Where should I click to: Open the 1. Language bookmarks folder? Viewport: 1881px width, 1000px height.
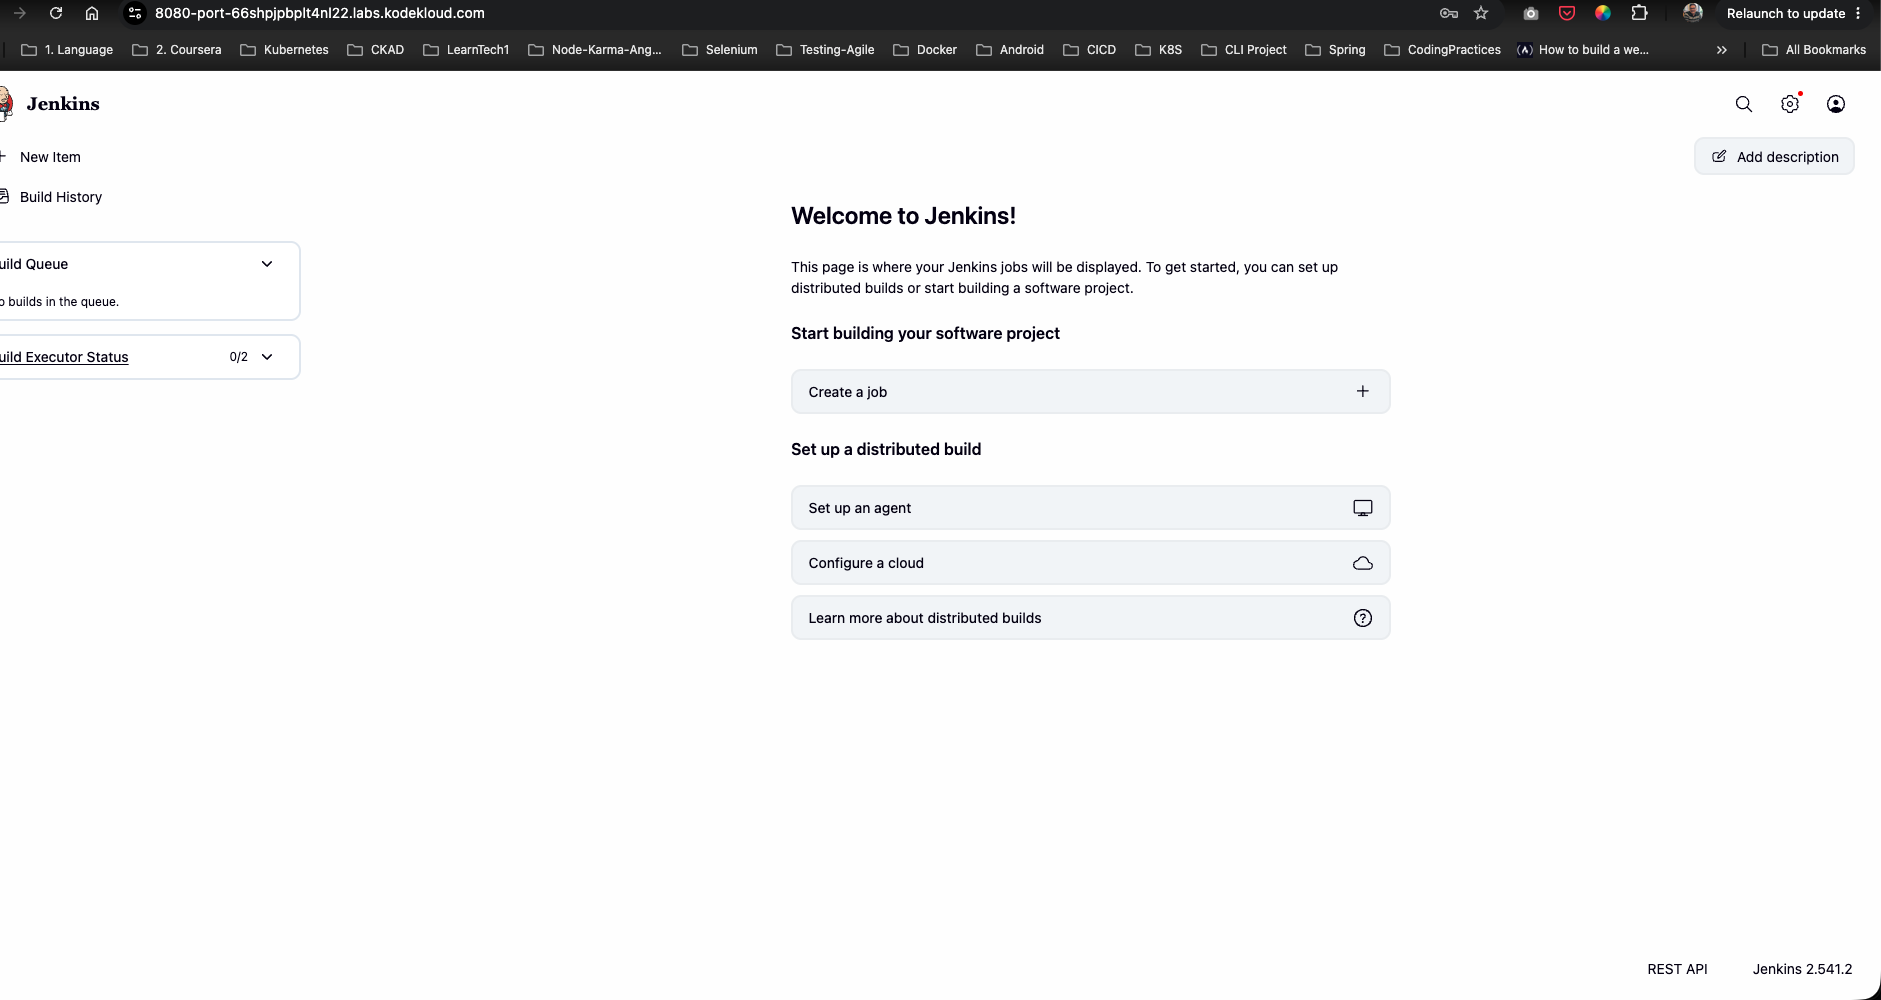click(67, 49)
